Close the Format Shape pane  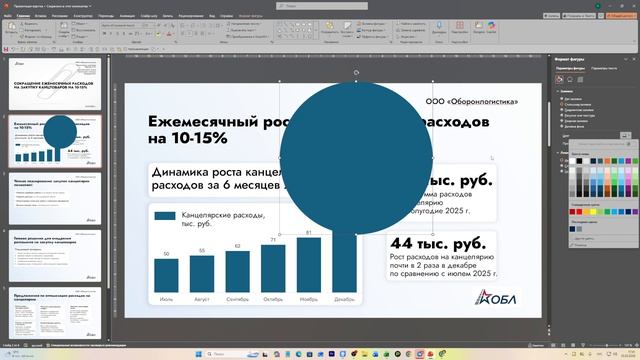coord(634,59)
